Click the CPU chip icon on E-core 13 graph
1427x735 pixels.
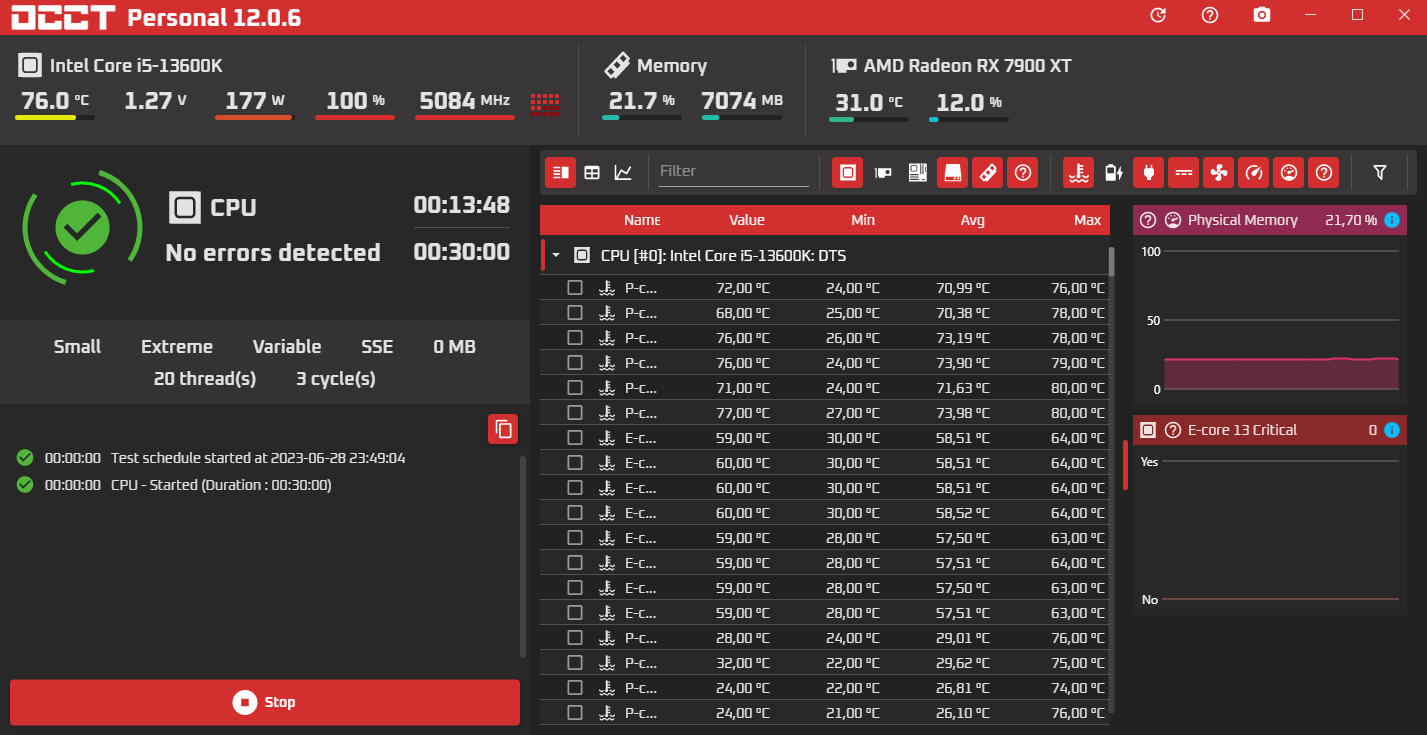coord(1148,430)
